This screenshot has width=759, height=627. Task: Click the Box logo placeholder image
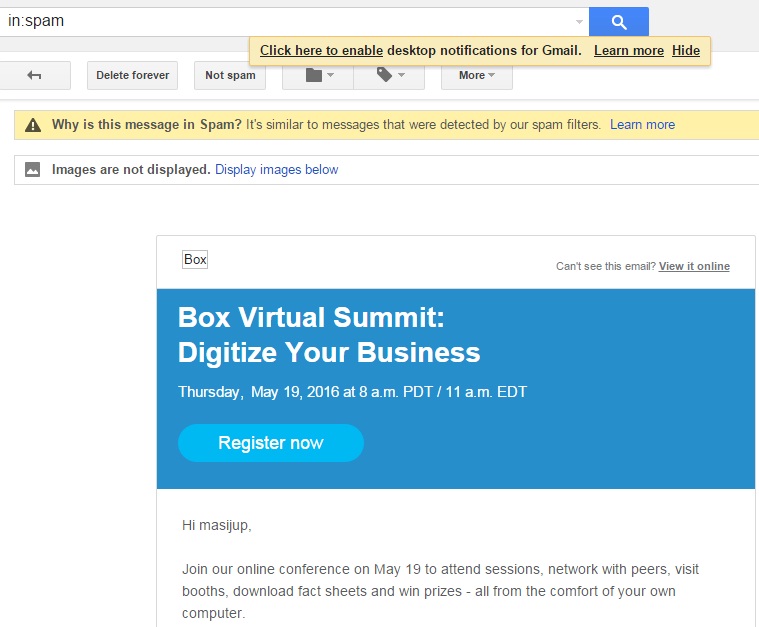coord(195,260)
